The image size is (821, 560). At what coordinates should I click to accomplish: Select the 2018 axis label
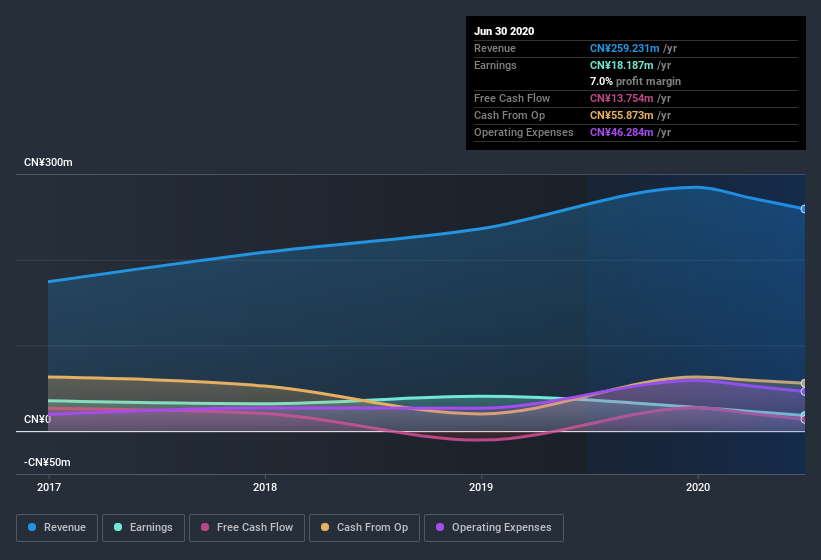pos(265,487)
